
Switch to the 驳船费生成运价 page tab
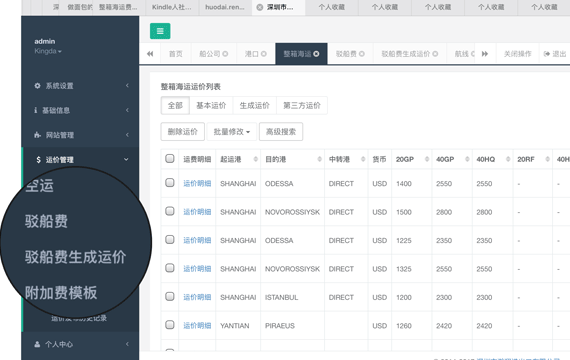coord(410,54)
